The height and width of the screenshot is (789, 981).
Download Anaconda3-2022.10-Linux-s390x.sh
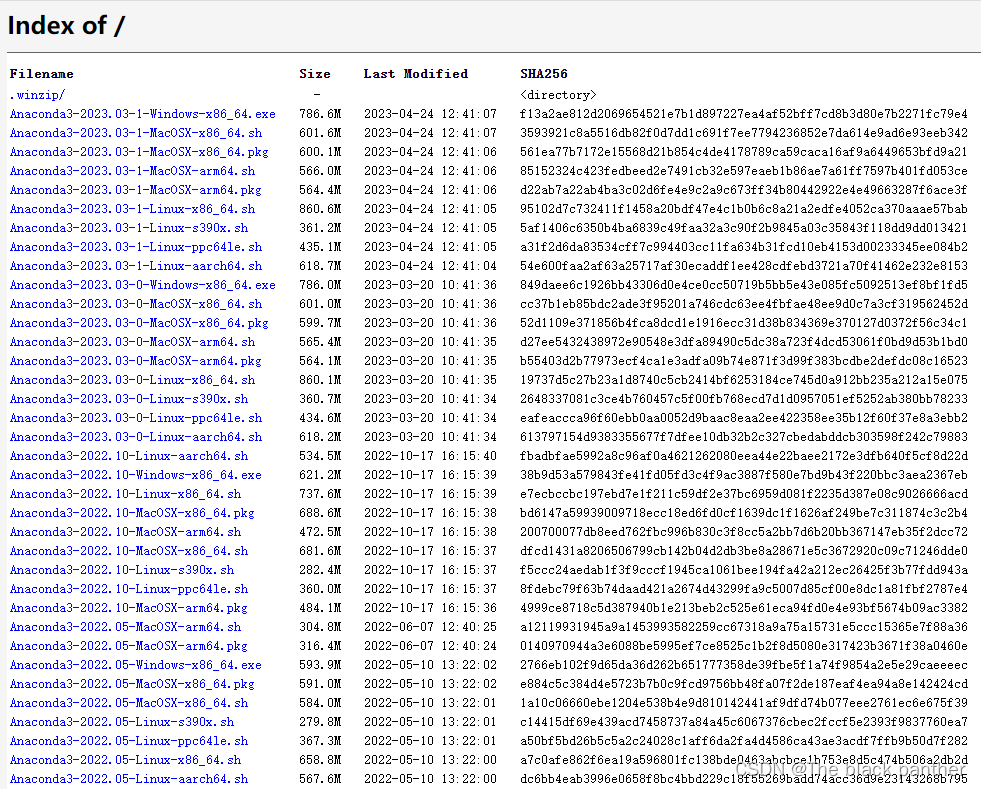[x=122, y=570]
